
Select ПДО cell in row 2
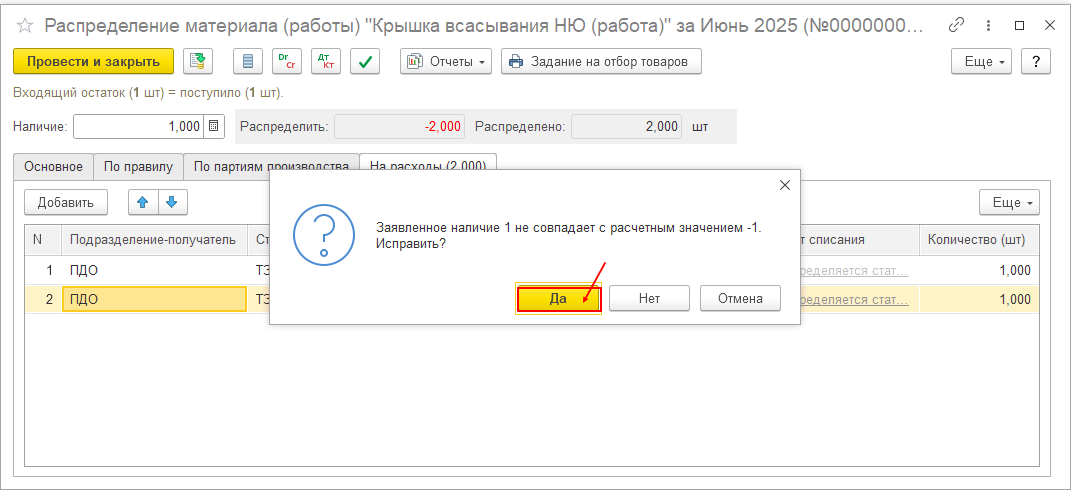pyautogui.click(x=154, y=299)
